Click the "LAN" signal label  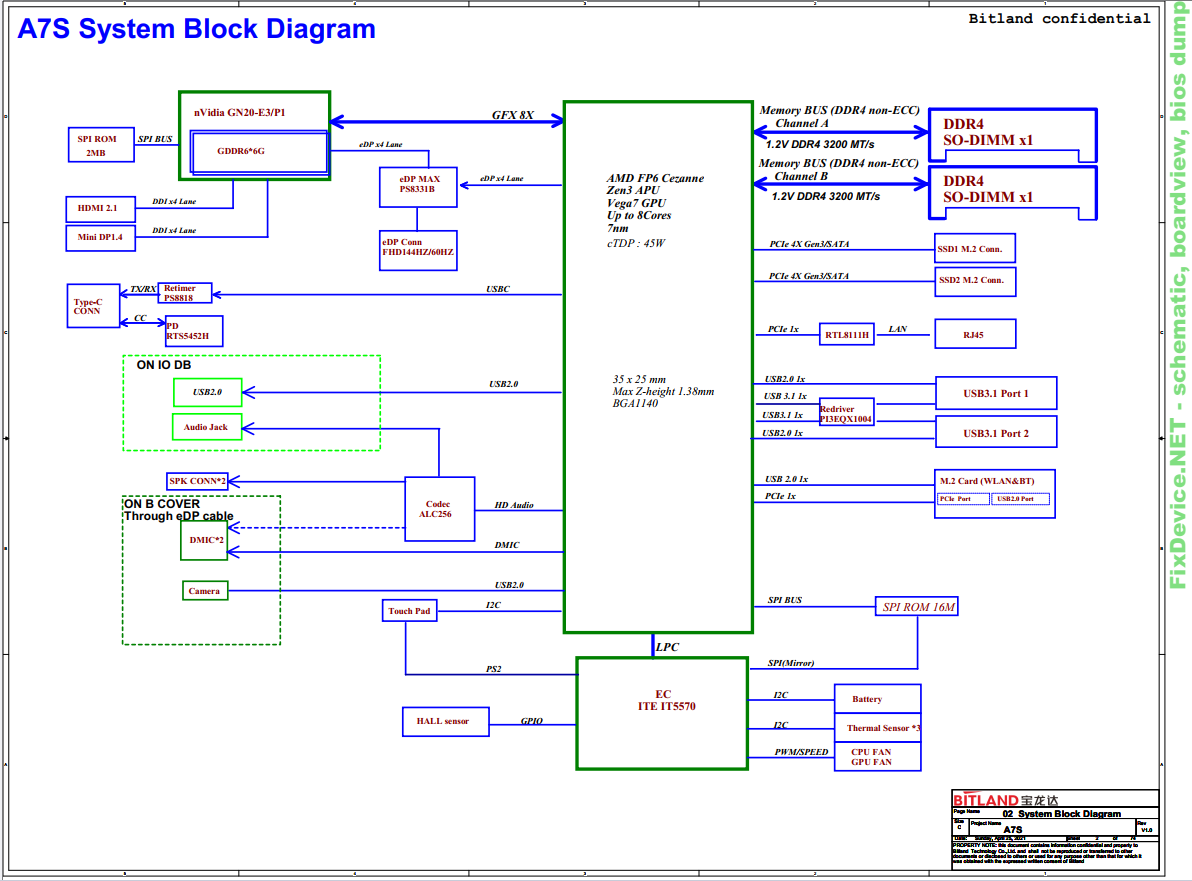(898, 329)
